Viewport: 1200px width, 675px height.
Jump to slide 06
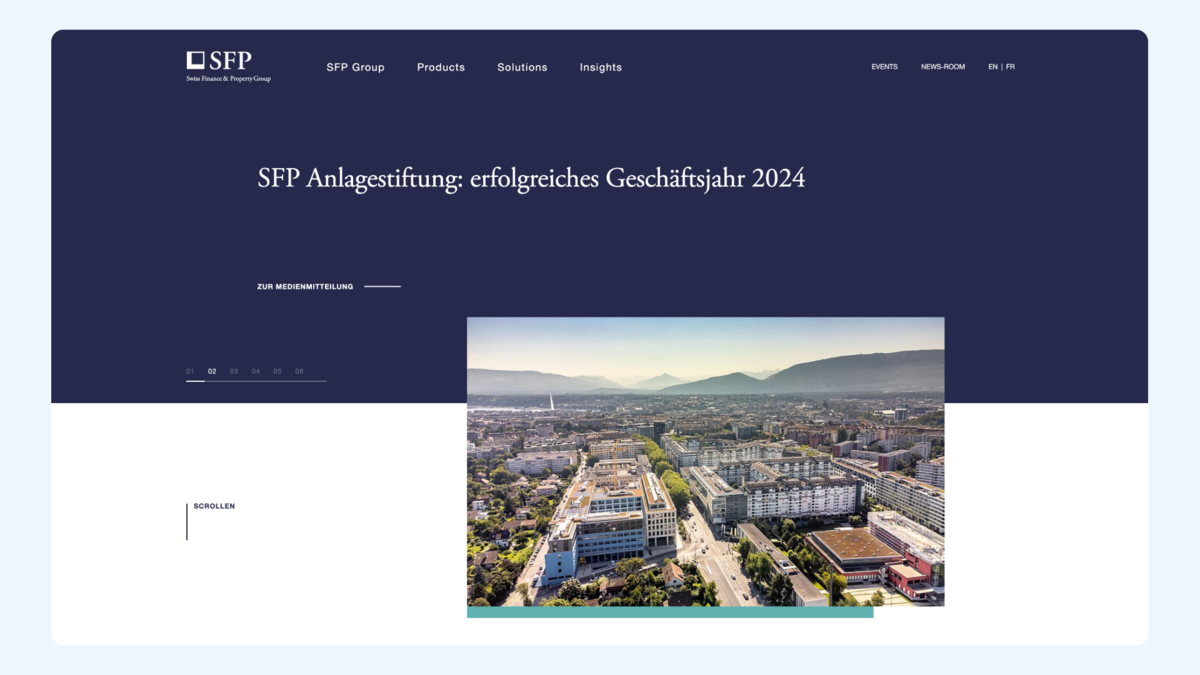coord(299,371)
